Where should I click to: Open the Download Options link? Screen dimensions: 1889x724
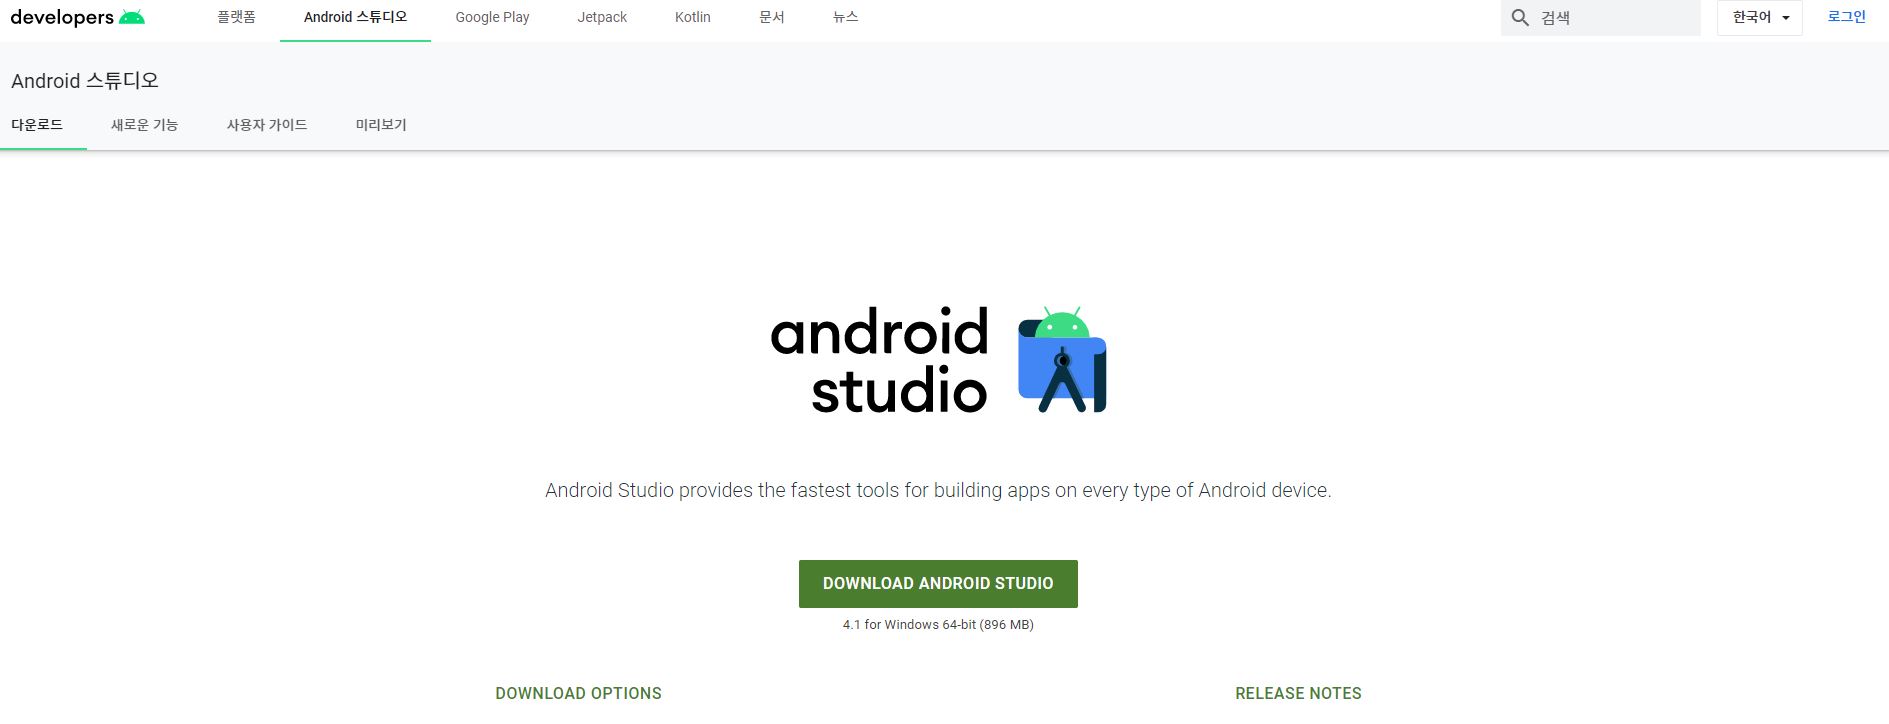[x=578, y=694]
